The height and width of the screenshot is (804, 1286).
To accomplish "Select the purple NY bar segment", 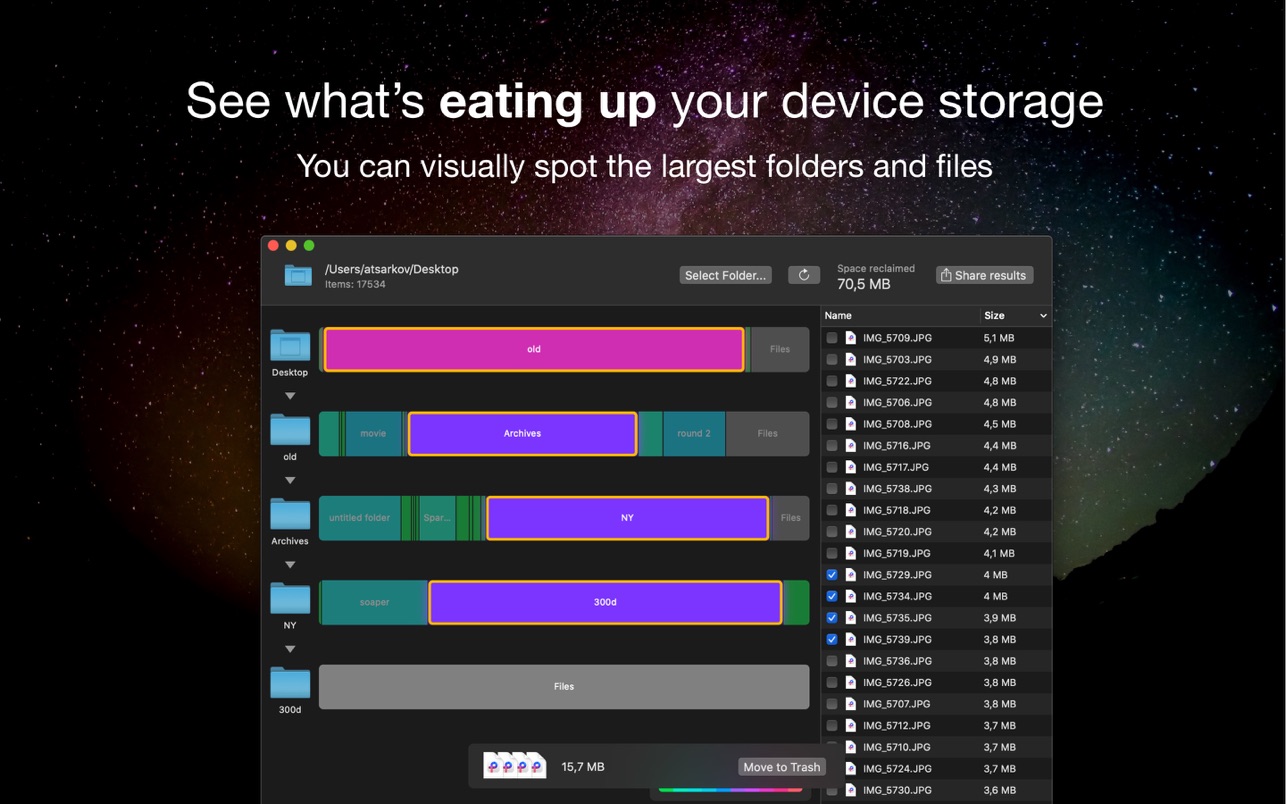I will tap(627, 518).
